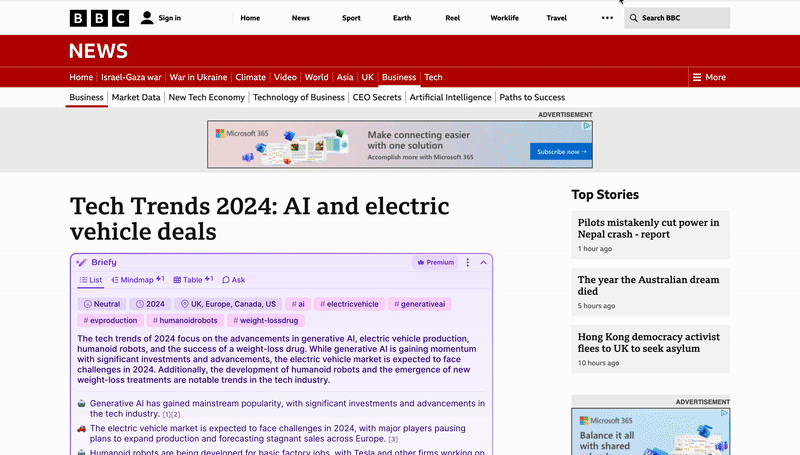
Task: Click the BBC logo
Action: 99,18
